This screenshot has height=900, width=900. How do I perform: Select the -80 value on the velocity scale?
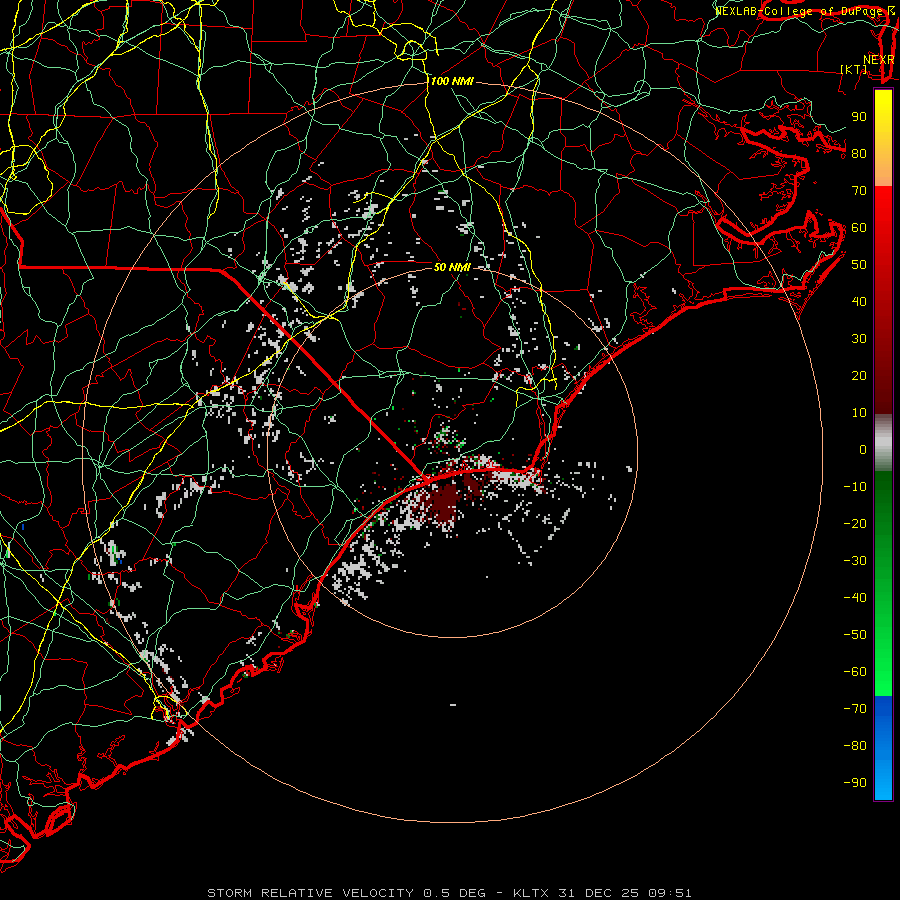(x=855, y=746)
